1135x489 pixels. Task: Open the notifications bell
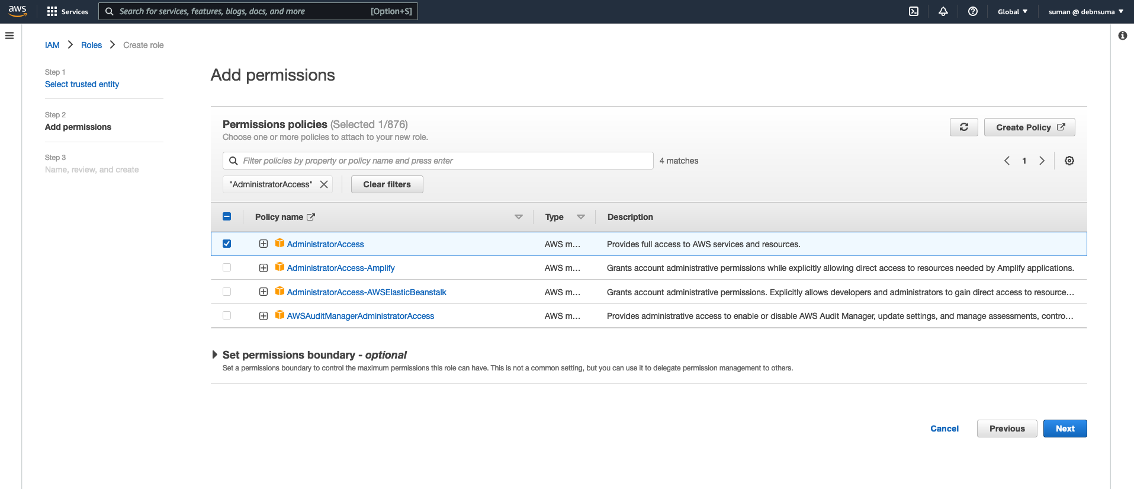tap(943, 12)
